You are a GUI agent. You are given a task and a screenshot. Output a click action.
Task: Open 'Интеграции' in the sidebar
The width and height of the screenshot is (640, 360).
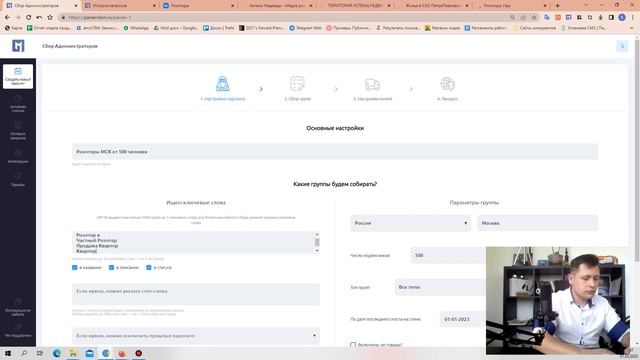(x=18, y=156)
